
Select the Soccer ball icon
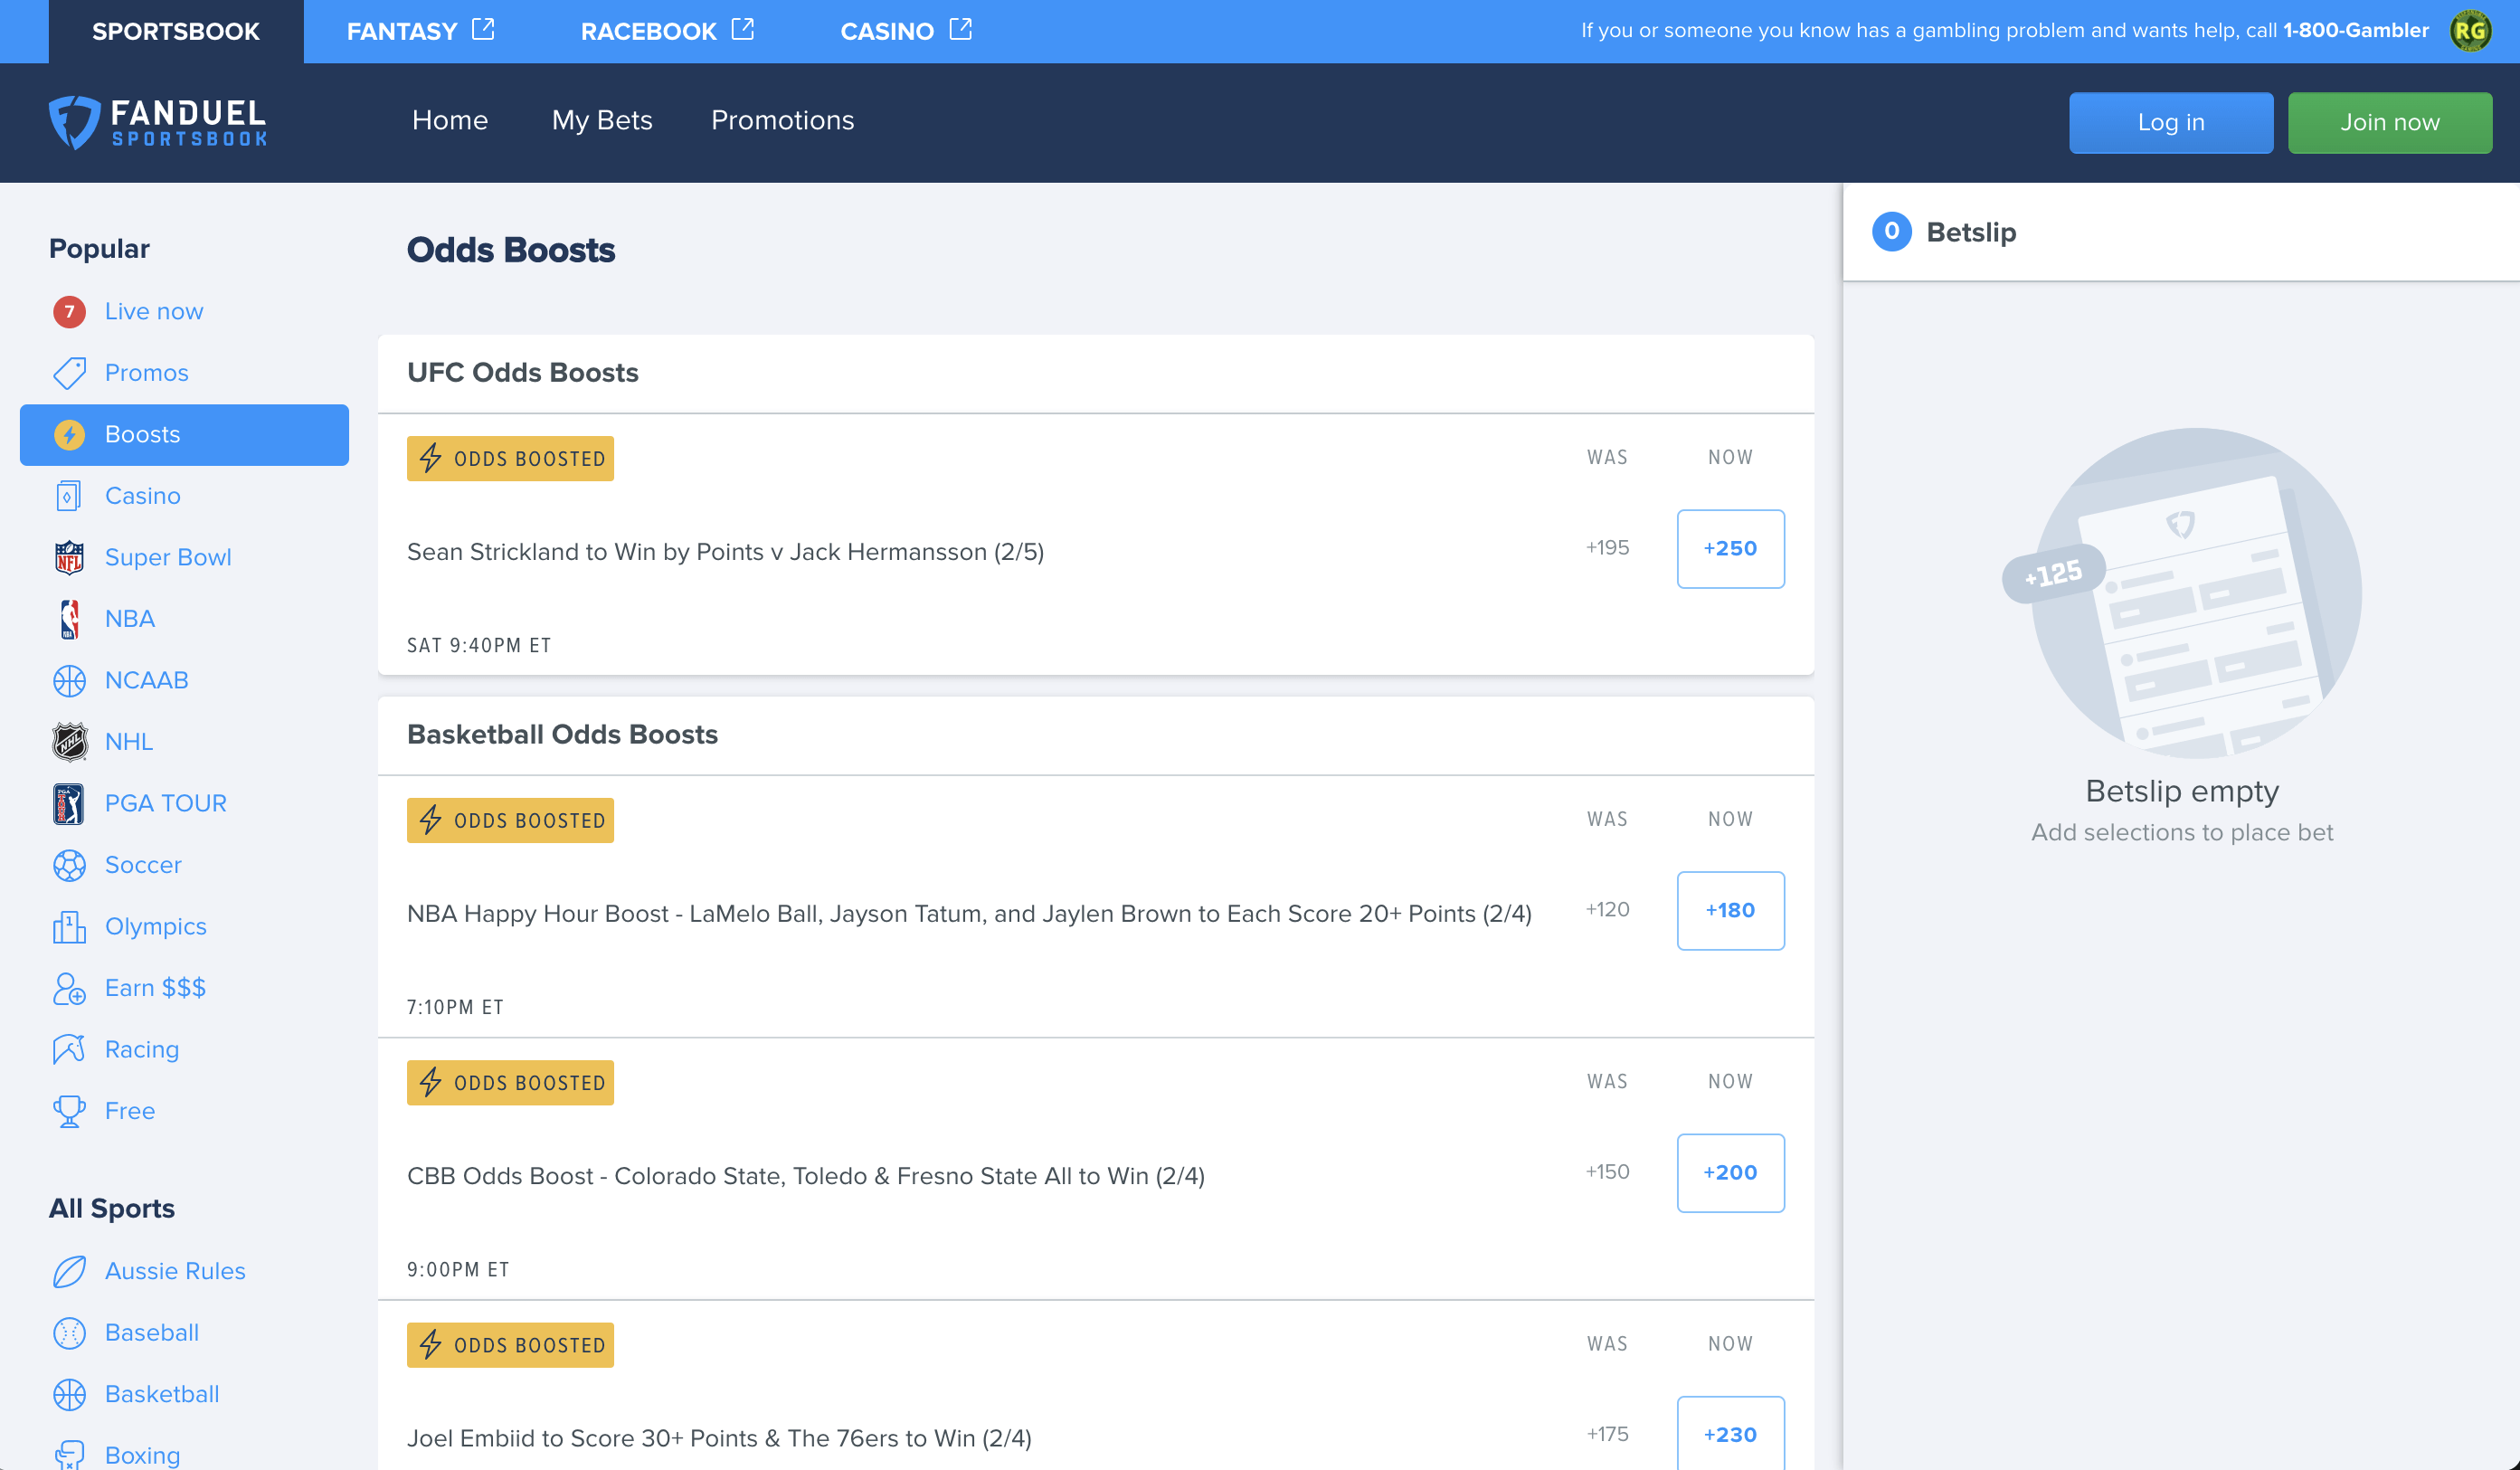tap(68, 865)
